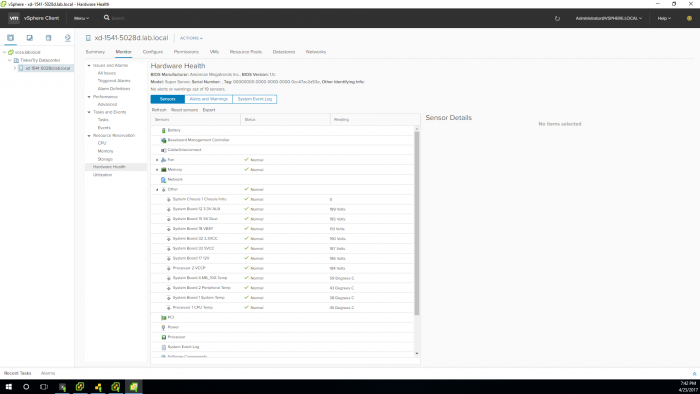Open the Actions dropdown
This screenshot has height=394, width=700.
[191, 38]
